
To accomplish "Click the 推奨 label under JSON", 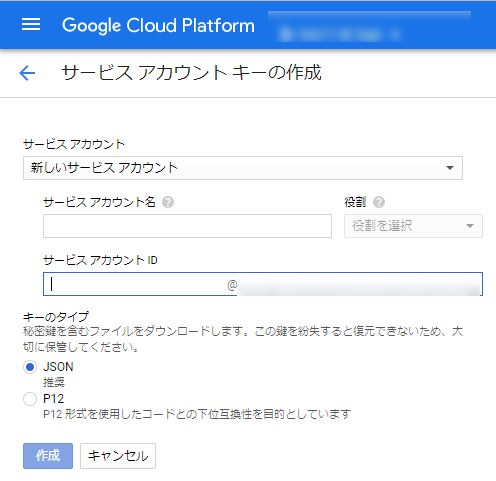I will point(54,382).
